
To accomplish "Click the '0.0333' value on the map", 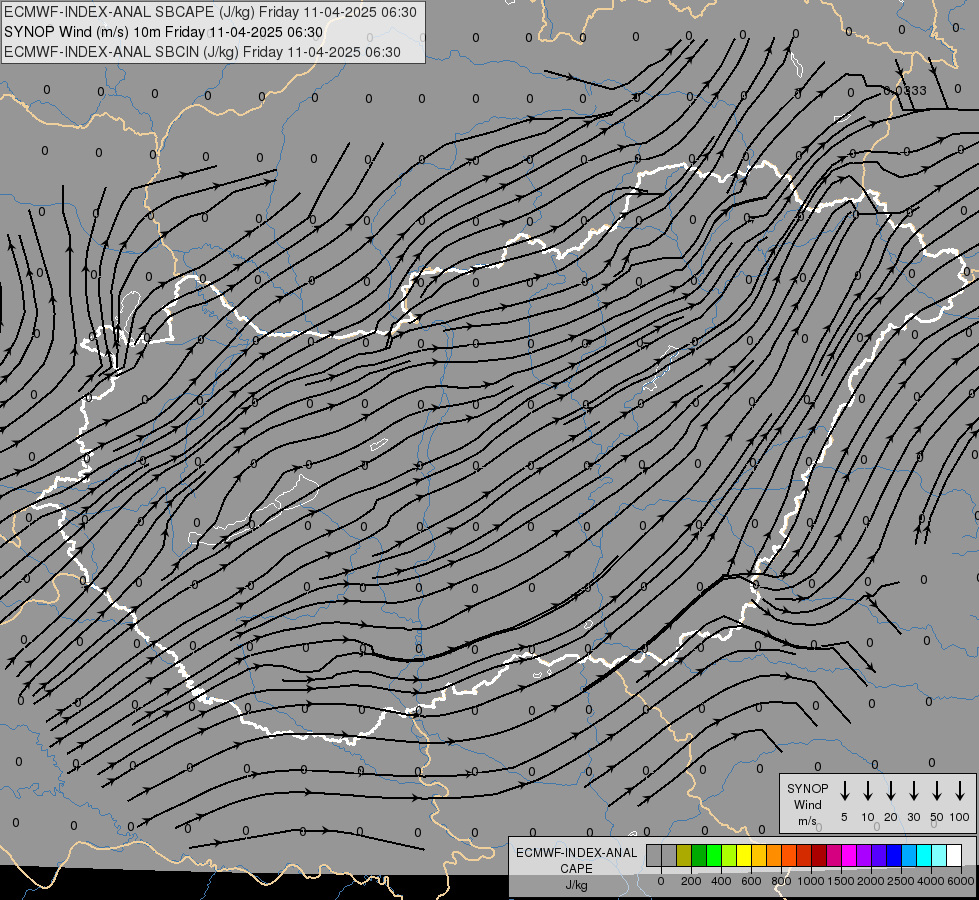I will pos(905,91).
